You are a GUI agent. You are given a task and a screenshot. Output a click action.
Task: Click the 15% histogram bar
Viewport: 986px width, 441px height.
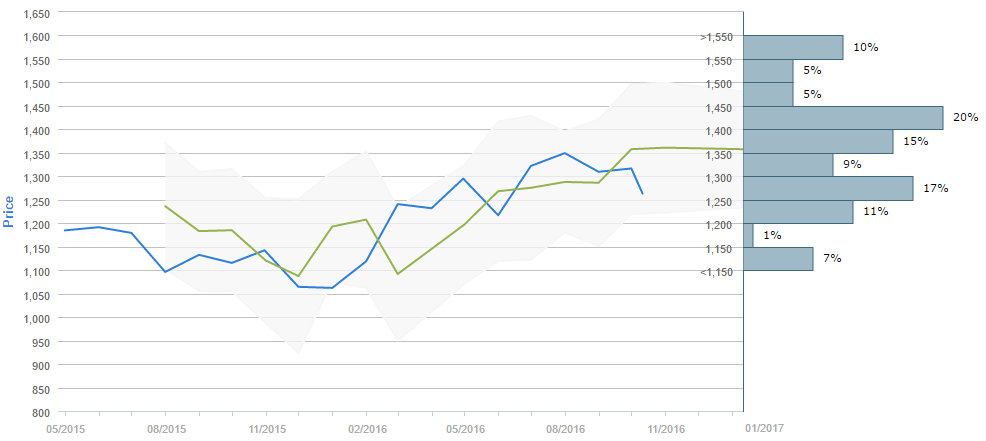[818, 141]
